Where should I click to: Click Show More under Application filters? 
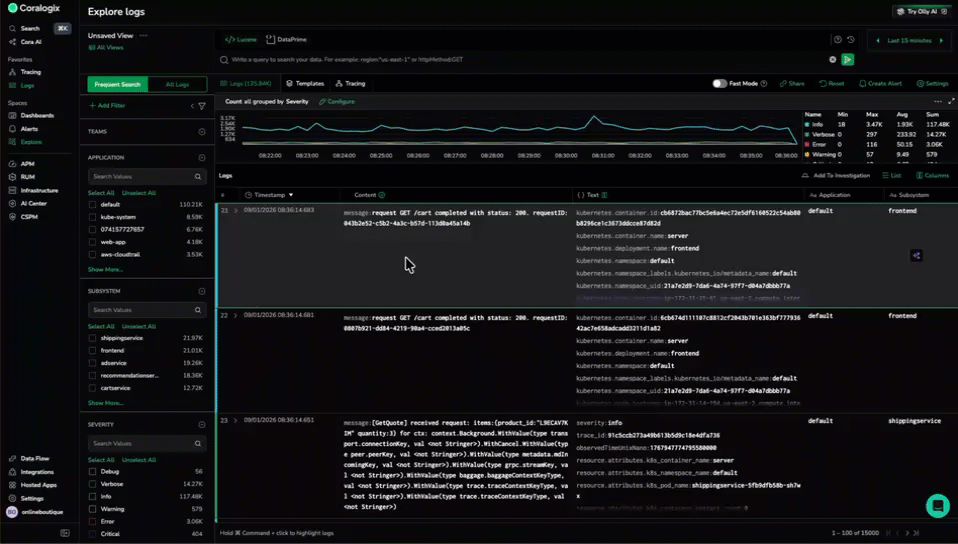[x=105, y=269]
